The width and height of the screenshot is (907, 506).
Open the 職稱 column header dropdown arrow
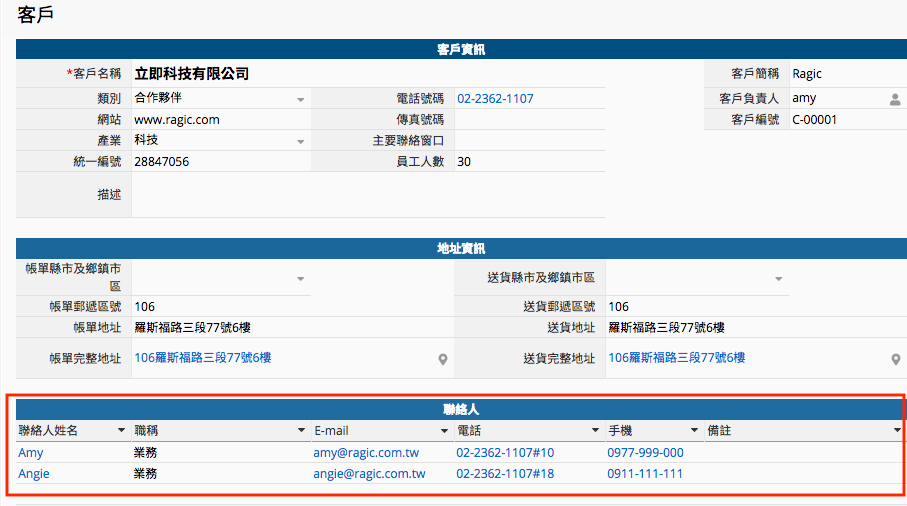click(x=301, y=431)
